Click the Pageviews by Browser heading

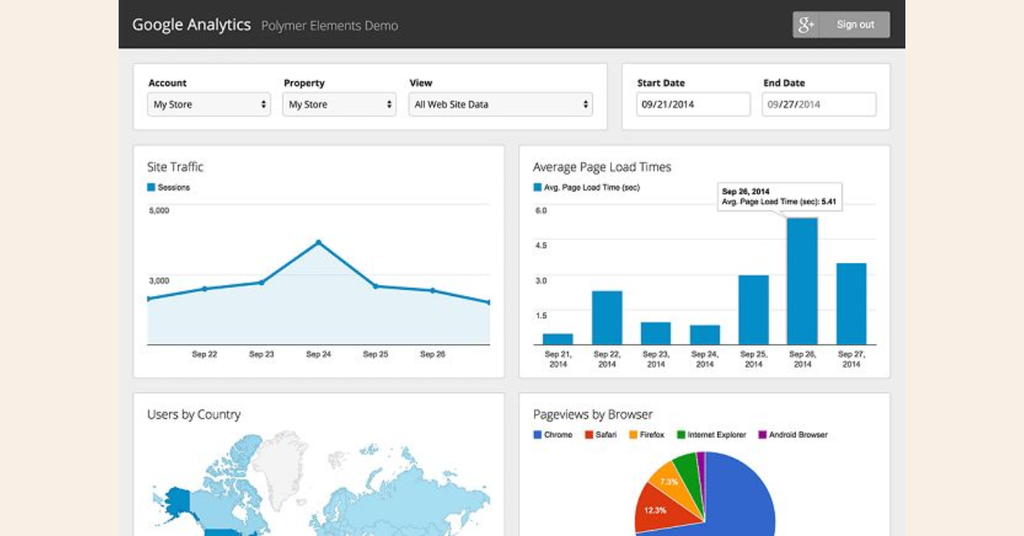[593, 415]
